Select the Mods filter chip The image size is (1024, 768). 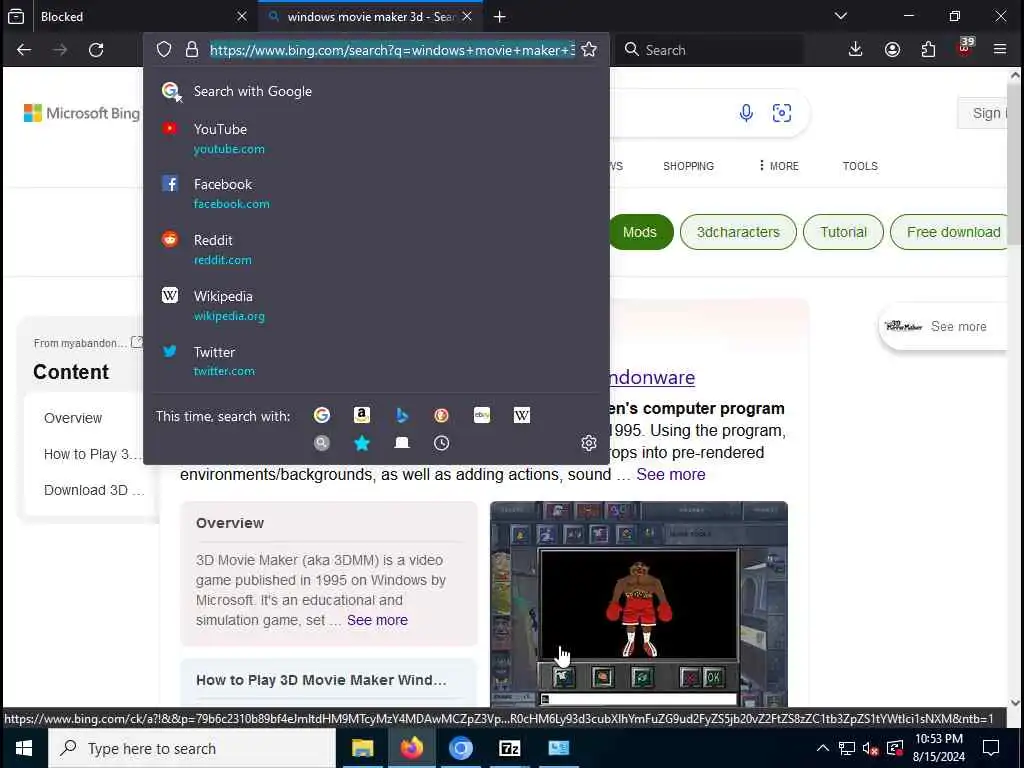640,232
